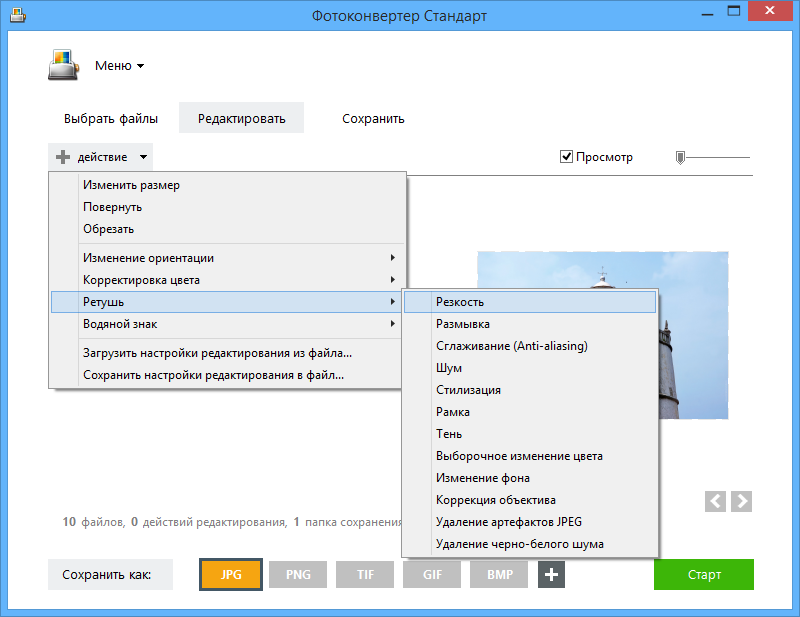Image resolution: width=800 pixels, height=617 pixels.
Task: Choose Обрезать action
Action: [x=228, y=229]
